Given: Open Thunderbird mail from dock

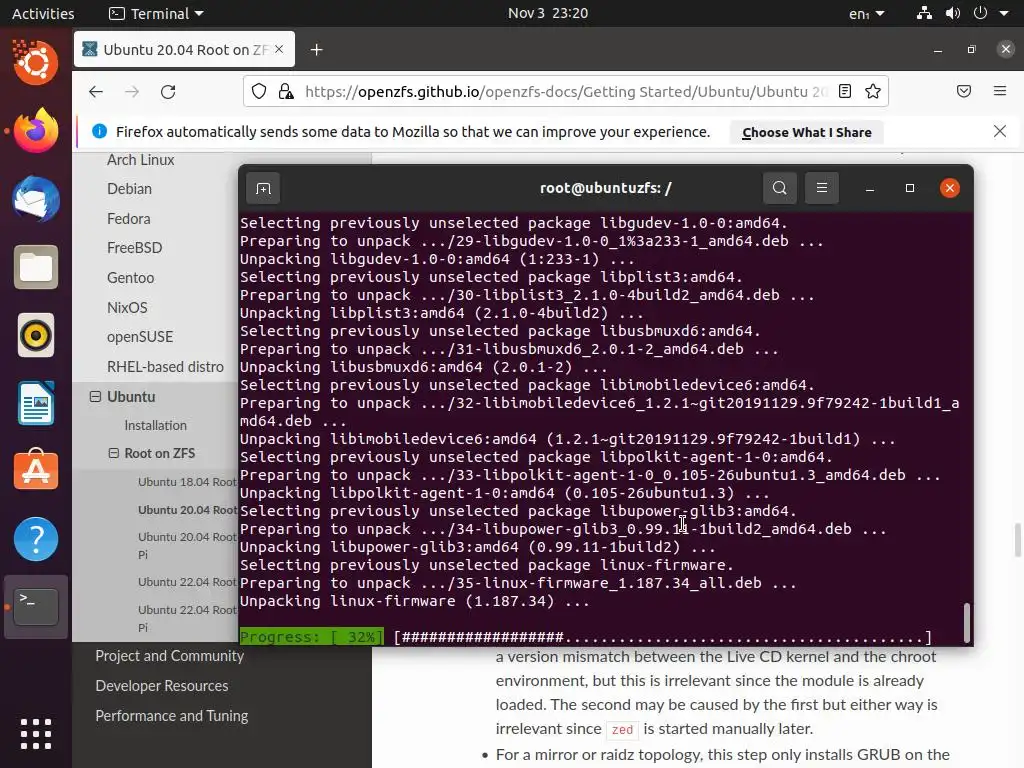Looking at the screenshot, I should click(36, 199).
